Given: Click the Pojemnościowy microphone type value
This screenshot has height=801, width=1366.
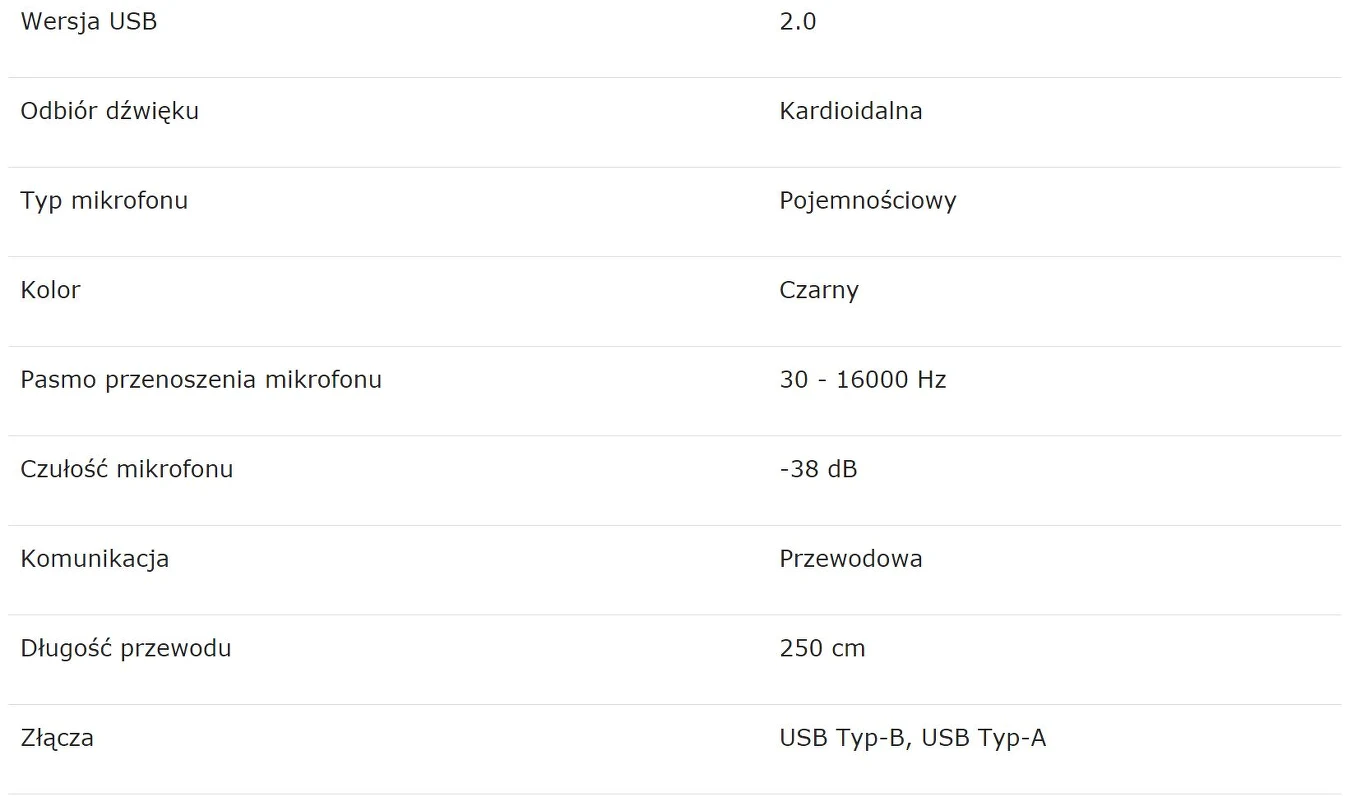Looking at the screenshot, I should pyautogui.click(x=868, y=201).
